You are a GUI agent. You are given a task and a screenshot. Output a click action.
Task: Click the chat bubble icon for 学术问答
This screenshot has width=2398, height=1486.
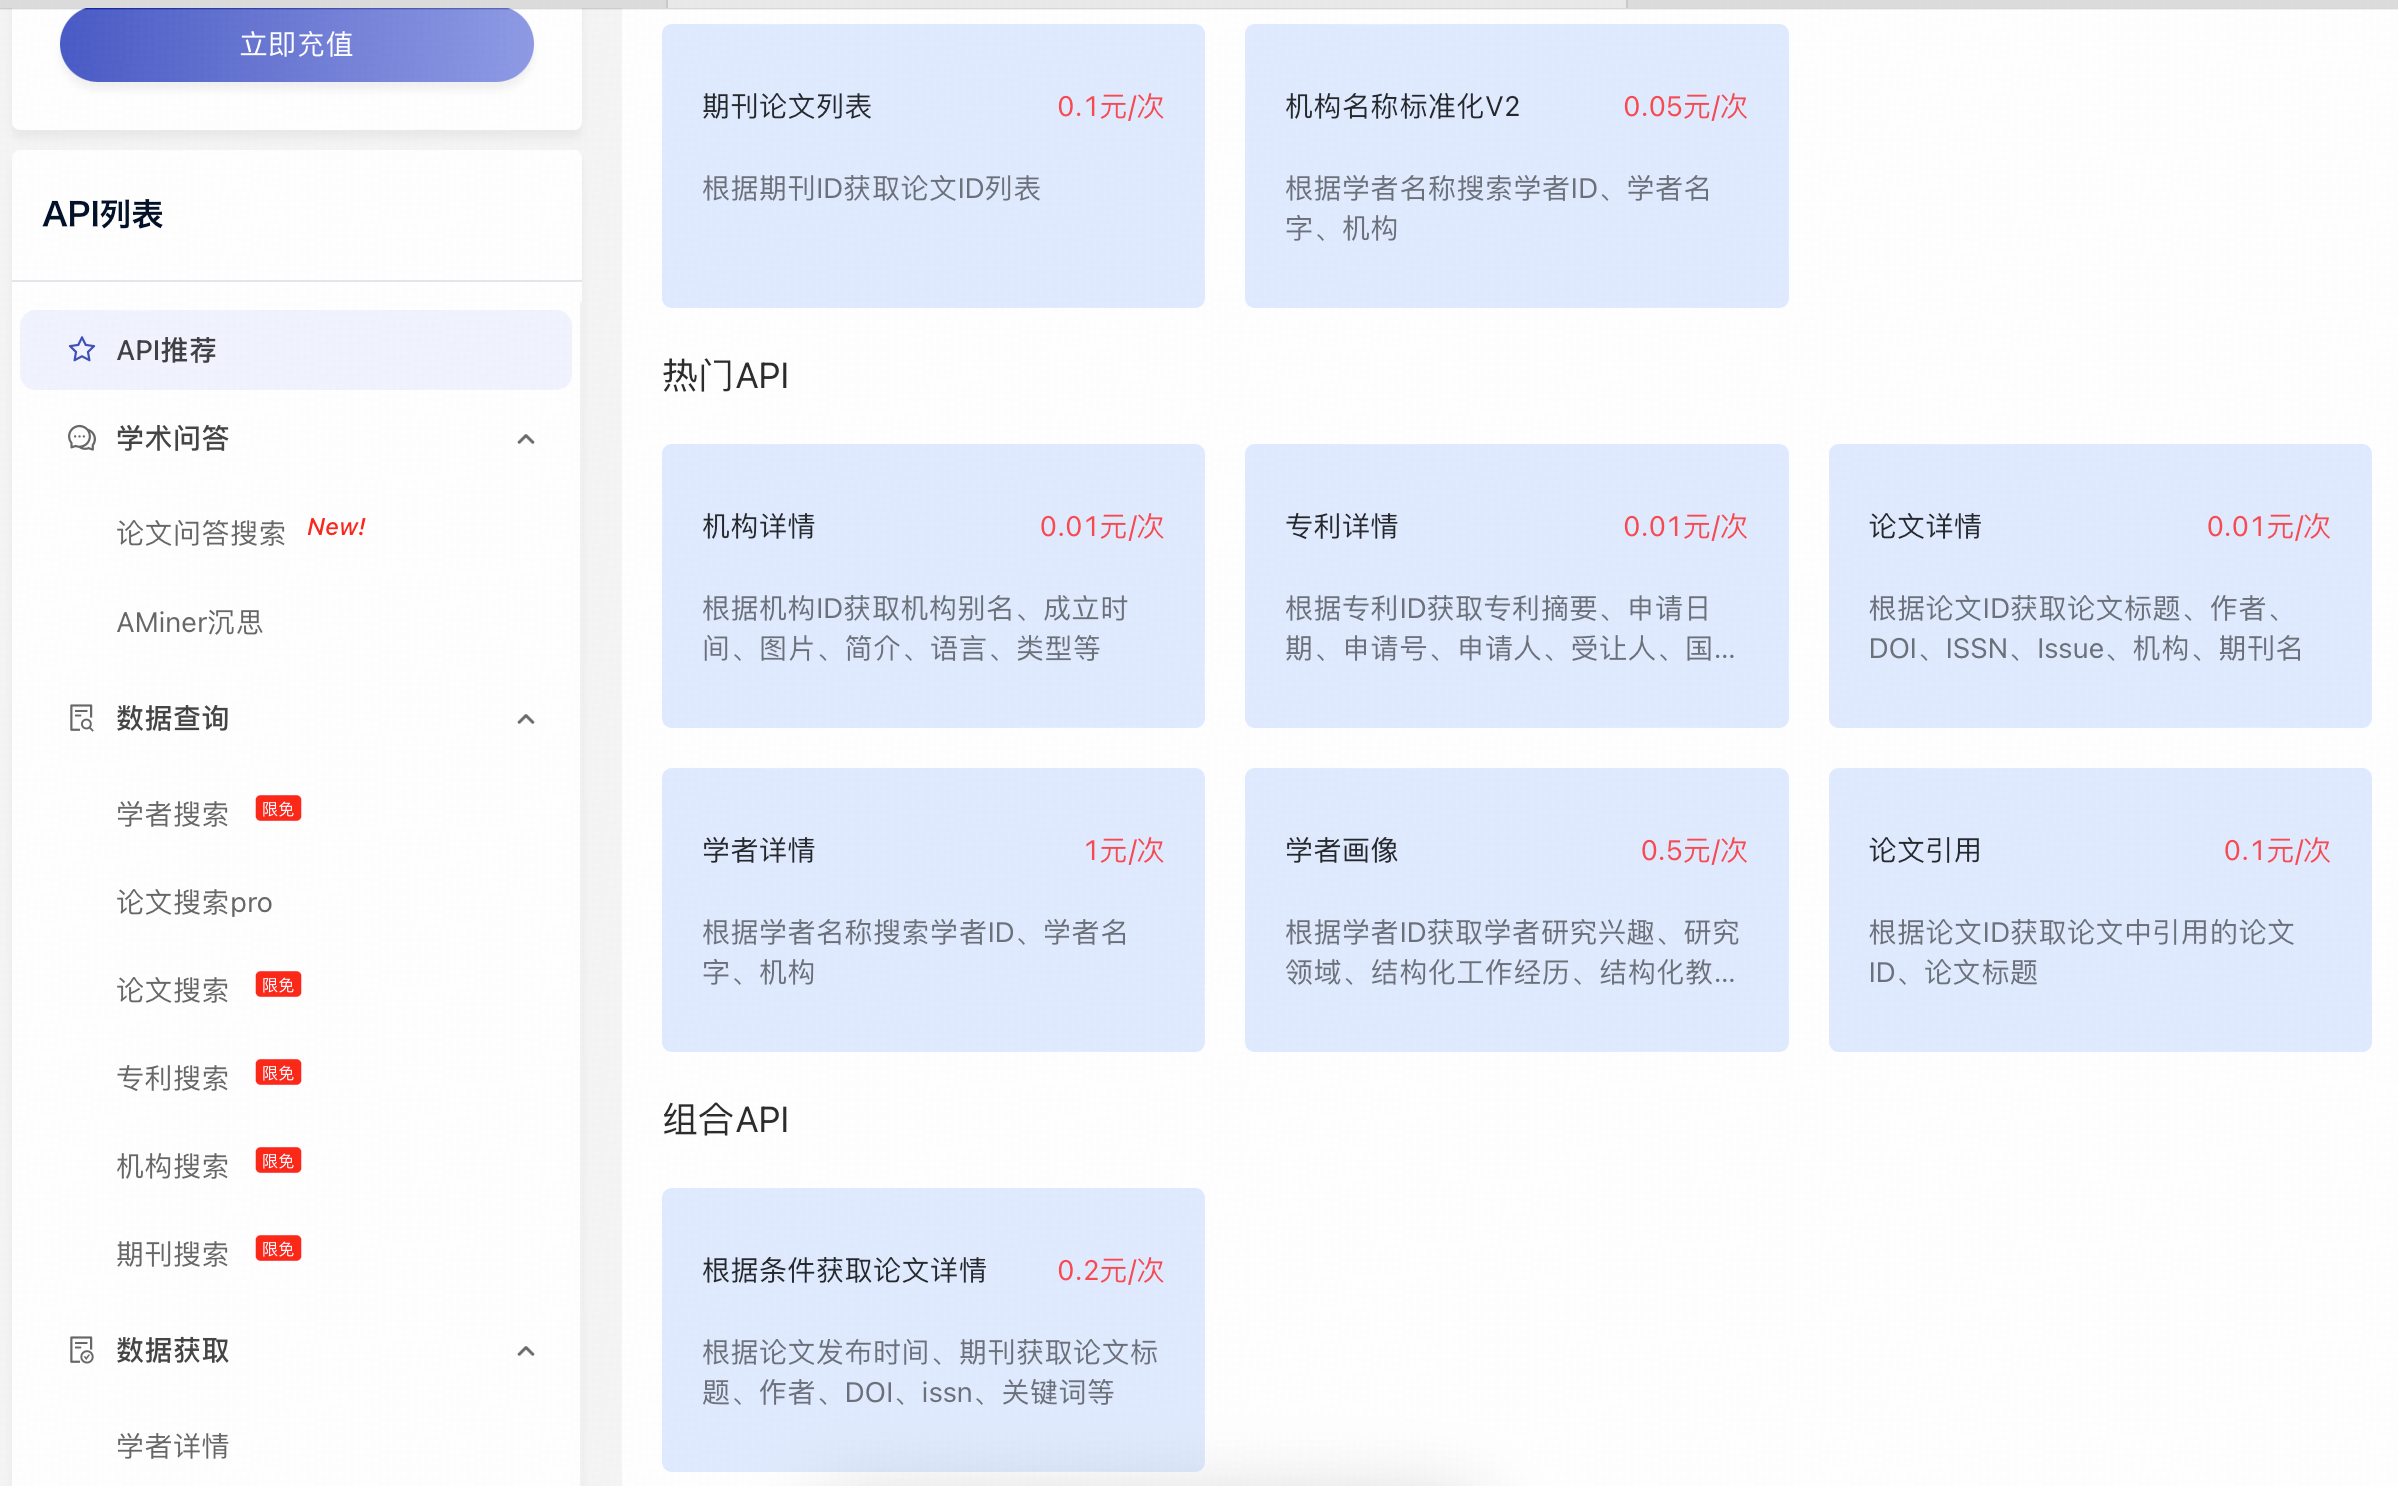pyautogui.click(x=82, y=438)
